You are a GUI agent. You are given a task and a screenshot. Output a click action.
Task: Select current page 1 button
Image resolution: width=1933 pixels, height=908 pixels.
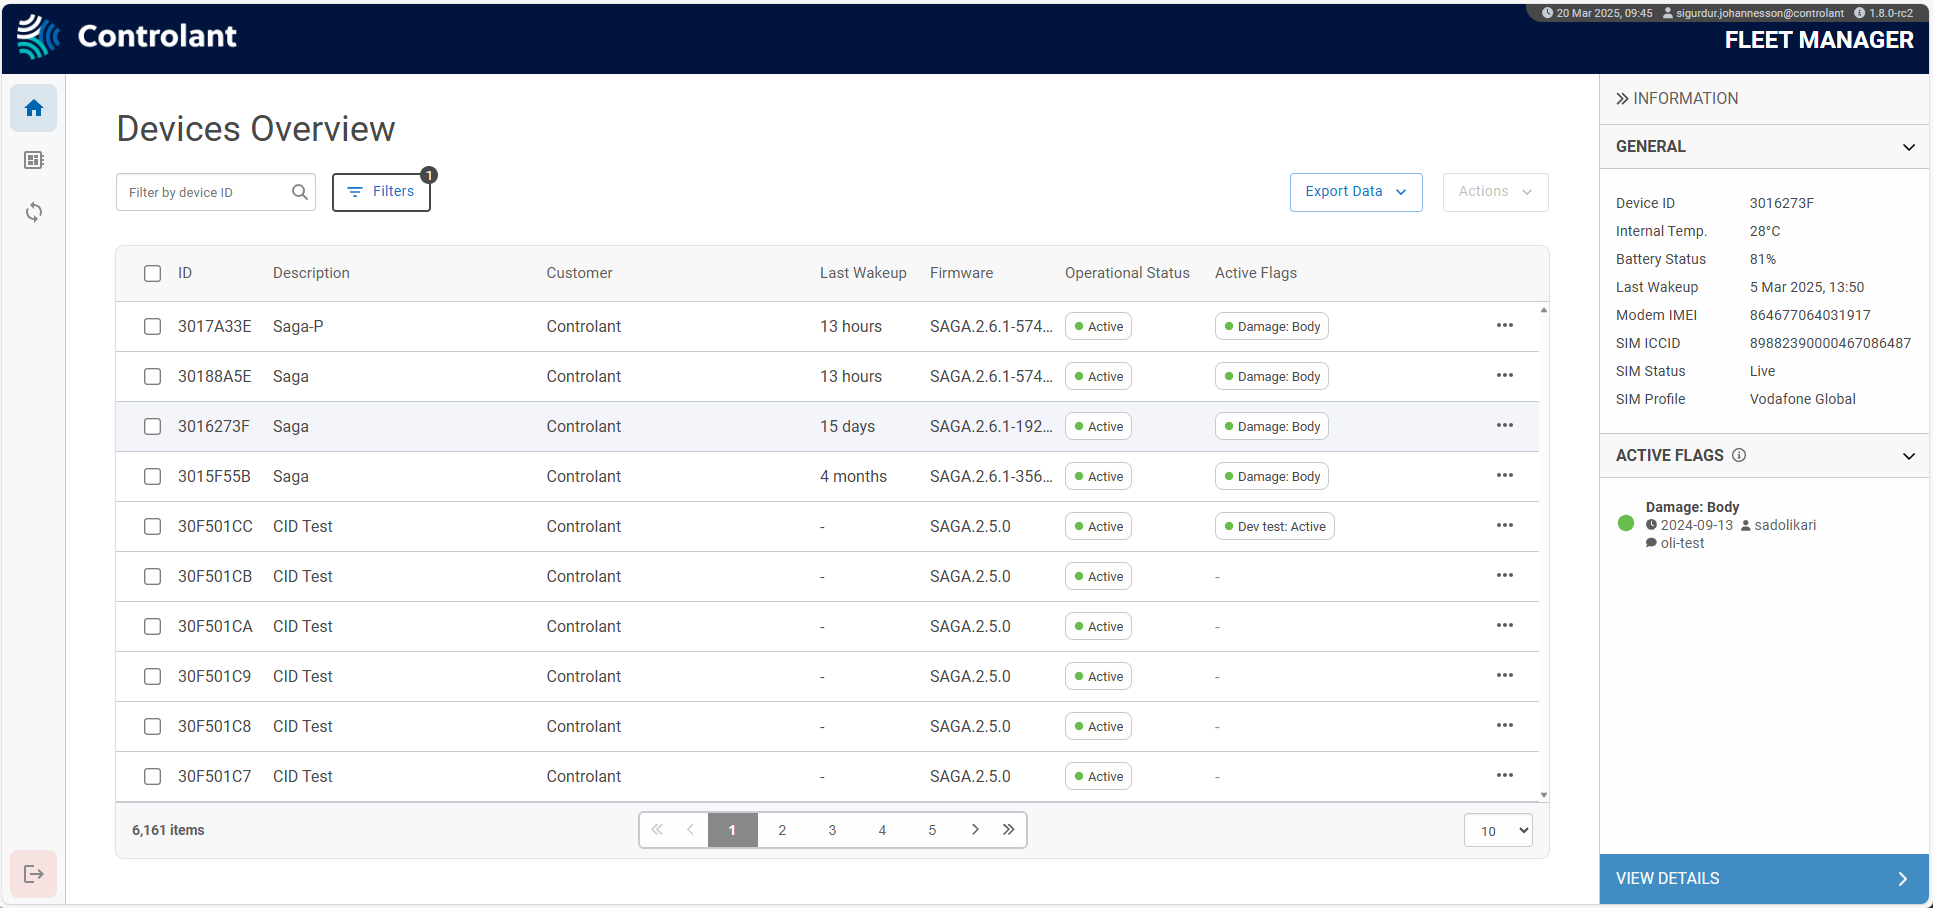coord(732,830)
